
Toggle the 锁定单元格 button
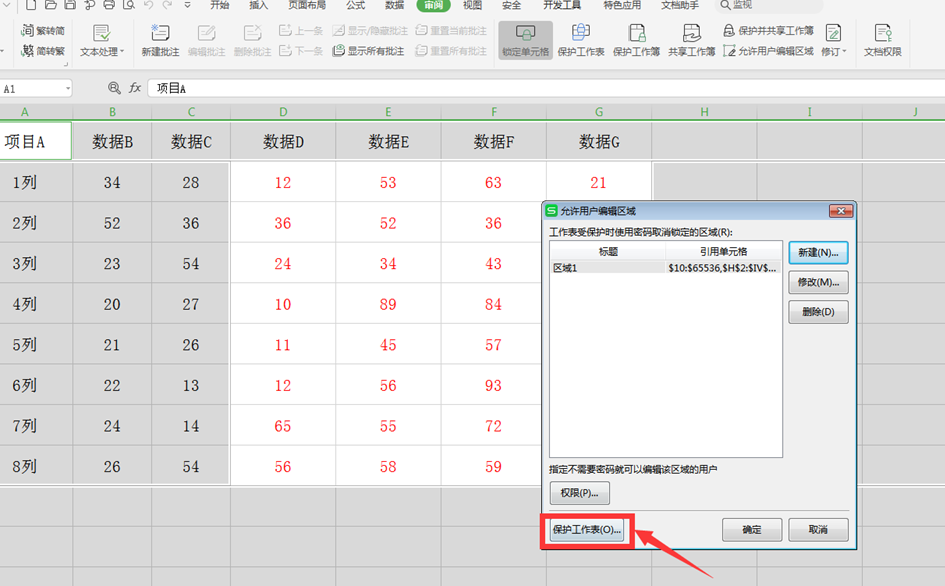point(526,40)
